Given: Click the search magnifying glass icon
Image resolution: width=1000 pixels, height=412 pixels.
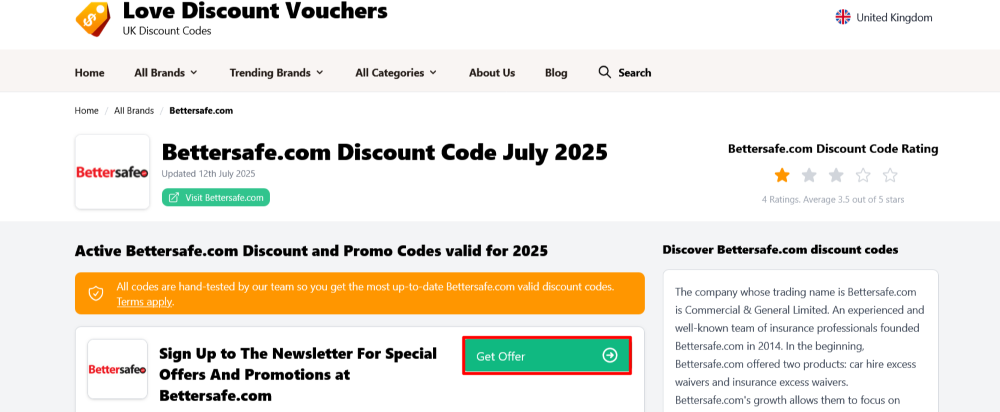Looking at the screenshot, I should 604,72.
